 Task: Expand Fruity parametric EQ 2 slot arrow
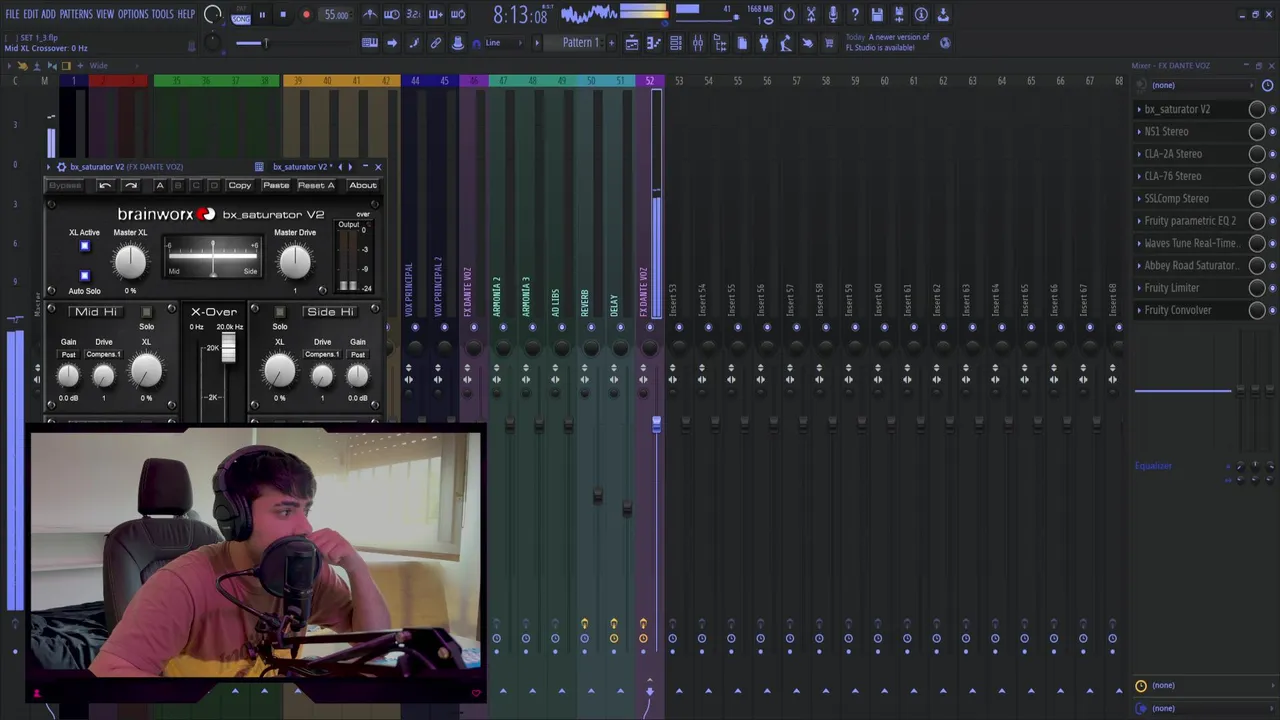(1139, 221)
